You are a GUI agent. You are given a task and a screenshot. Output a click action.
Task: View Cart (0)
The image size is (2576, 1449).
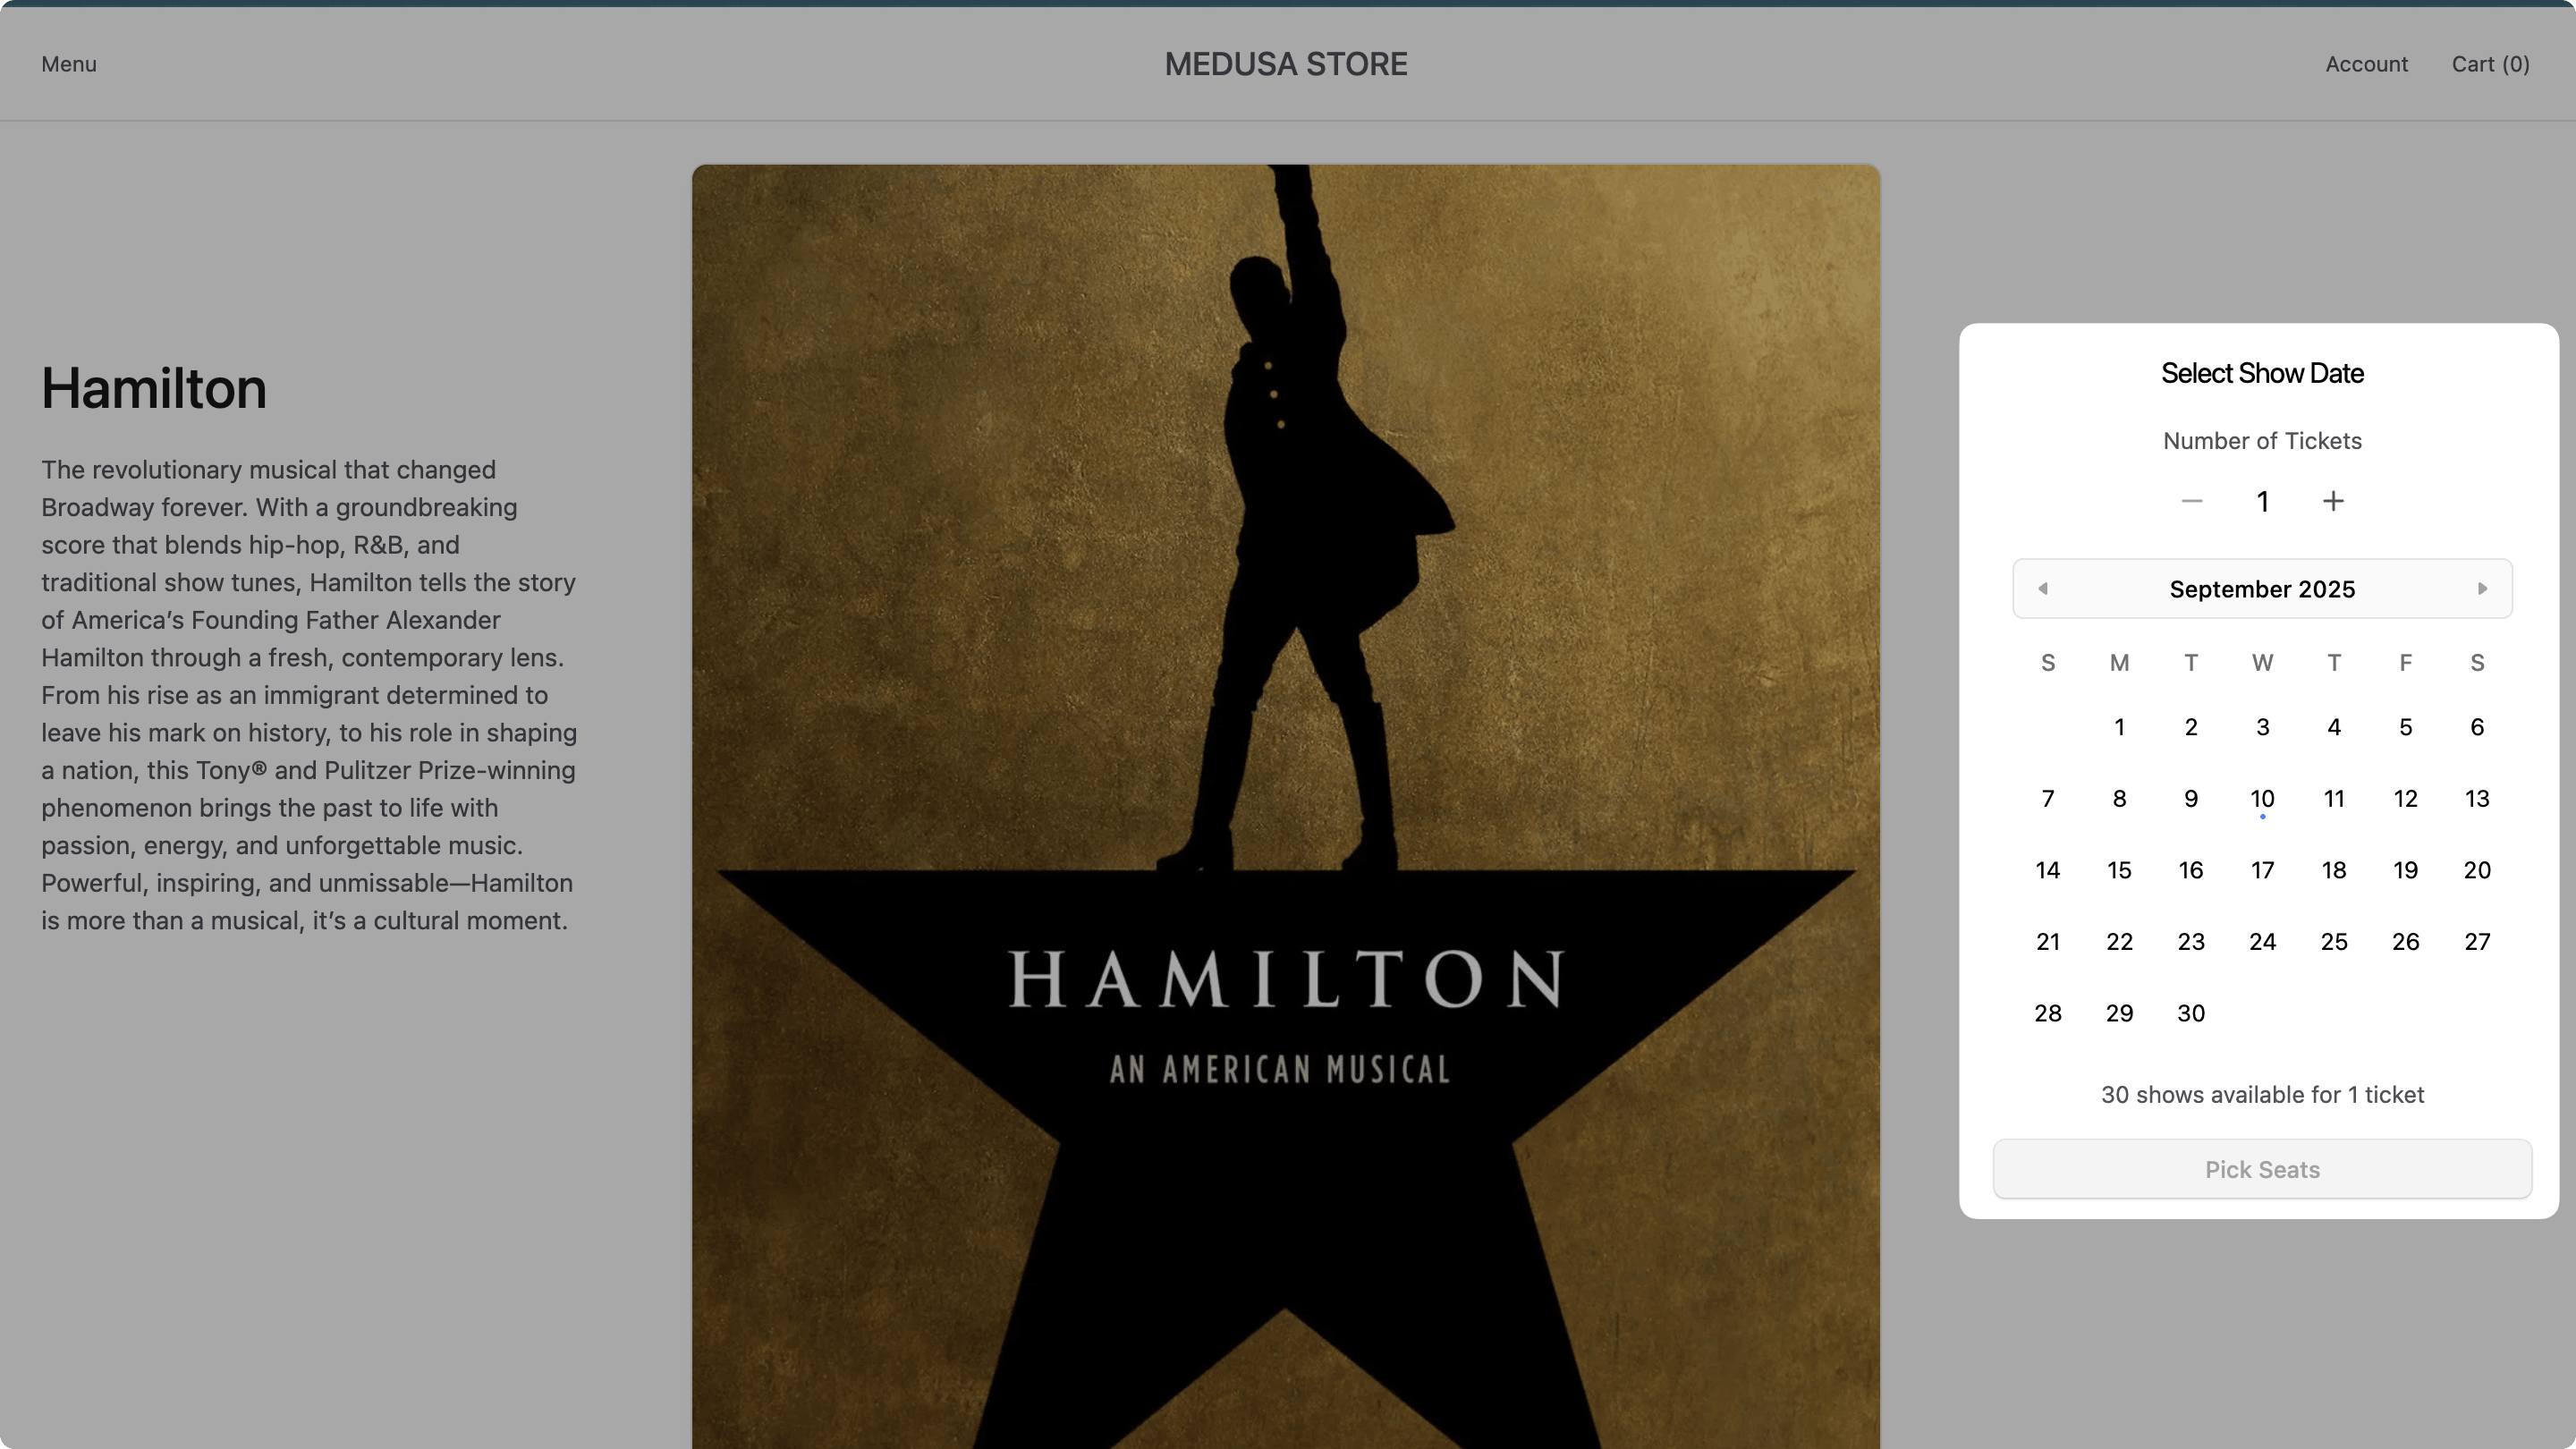coord(2490,64)
